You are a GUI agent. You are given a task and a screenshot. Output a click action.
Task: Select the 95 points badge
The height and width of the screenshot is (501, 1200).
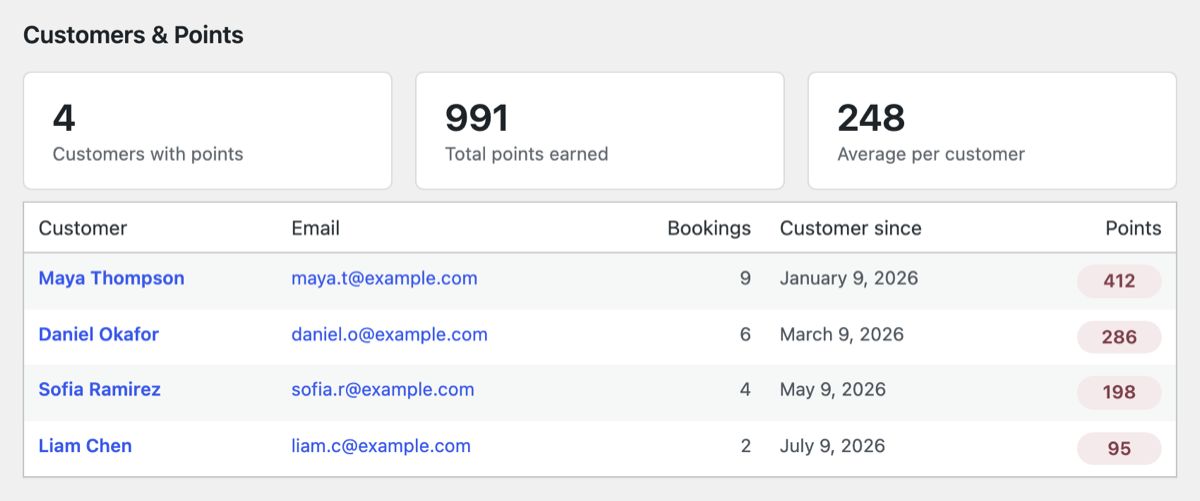tap(1119, 449)
